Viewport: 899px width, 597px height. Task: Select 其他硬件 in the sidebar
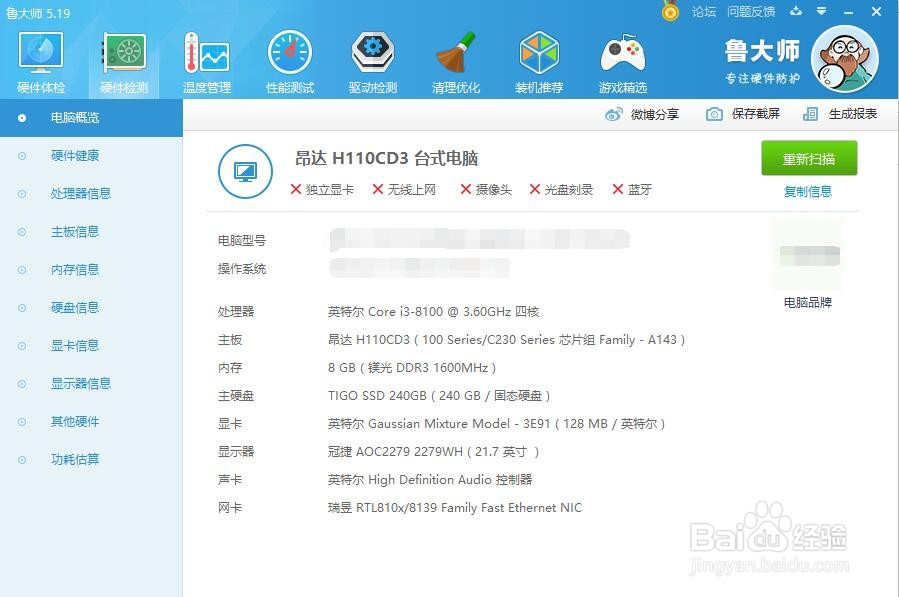(x=91, y=422)
